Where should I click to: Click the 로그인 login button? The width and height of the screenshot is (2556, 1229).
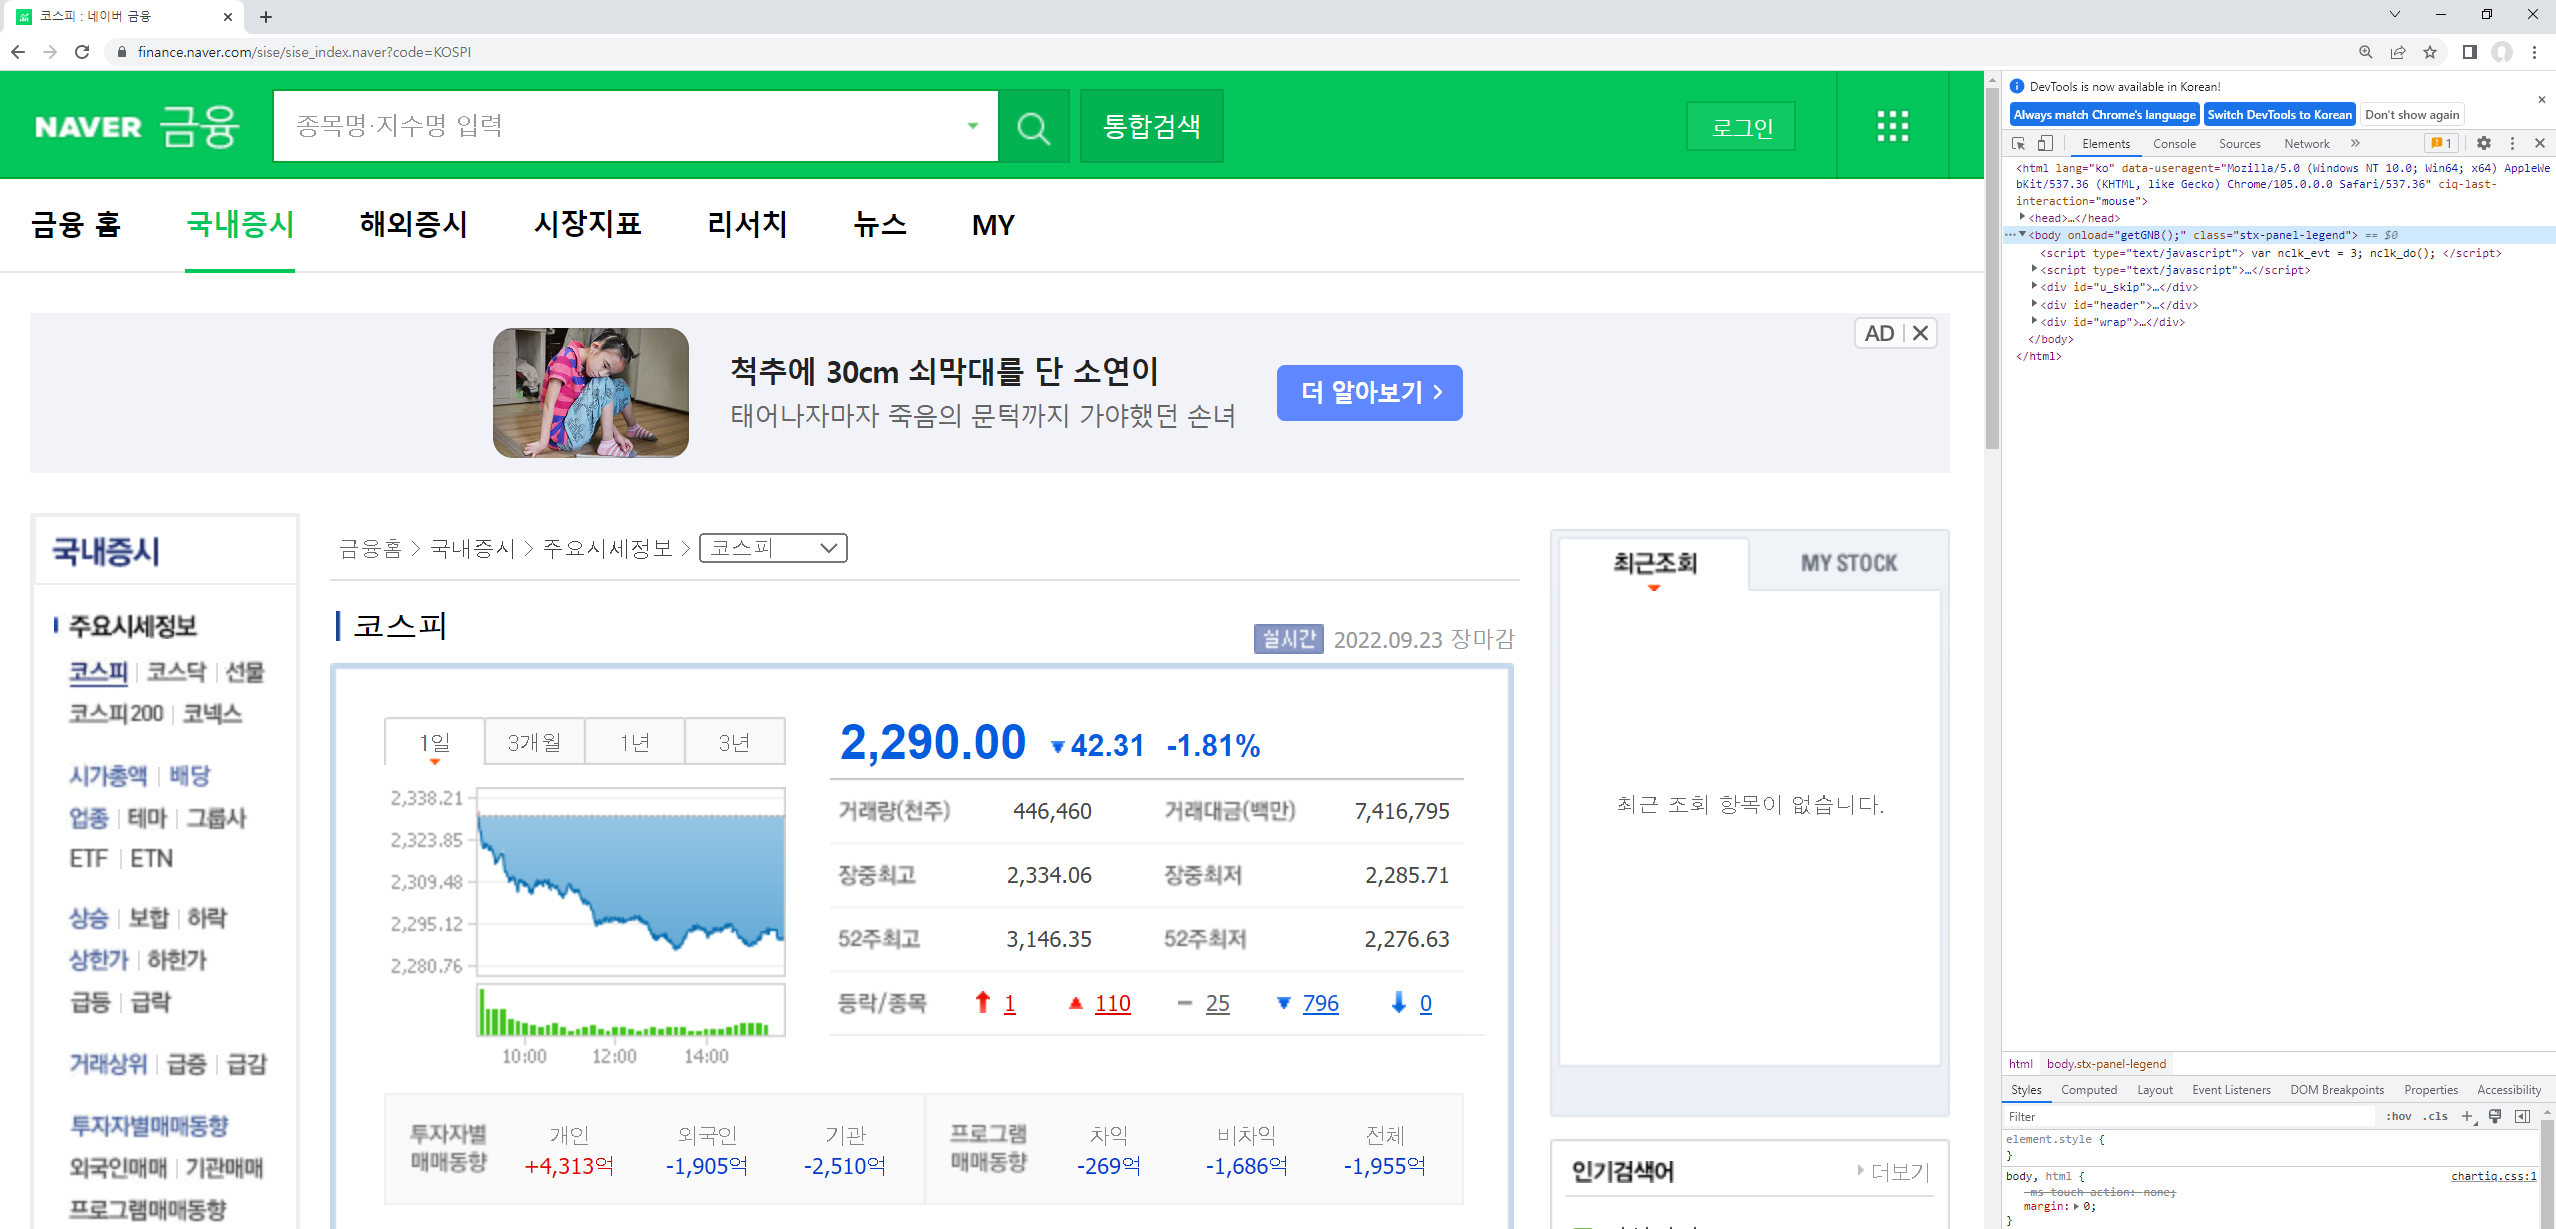[x=1741, y=127]
